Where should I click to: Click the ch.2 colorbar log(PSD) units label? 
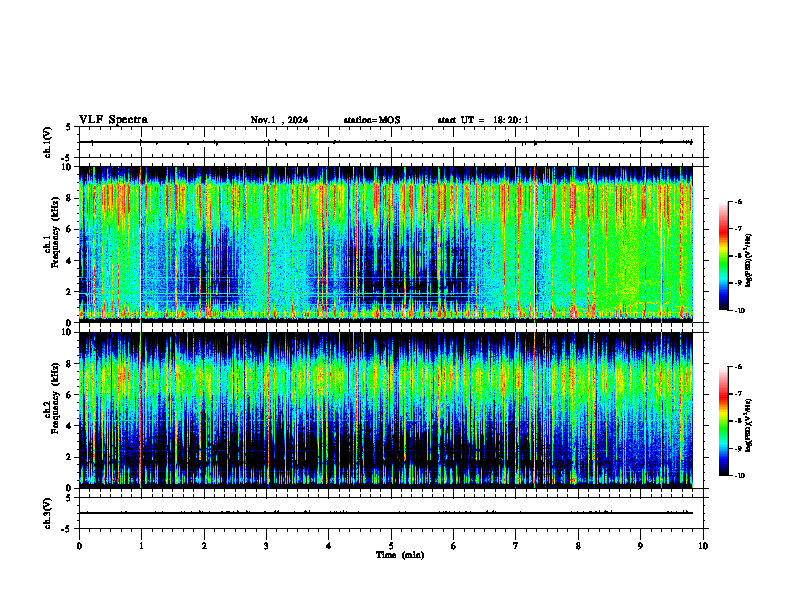click(748, 425)
